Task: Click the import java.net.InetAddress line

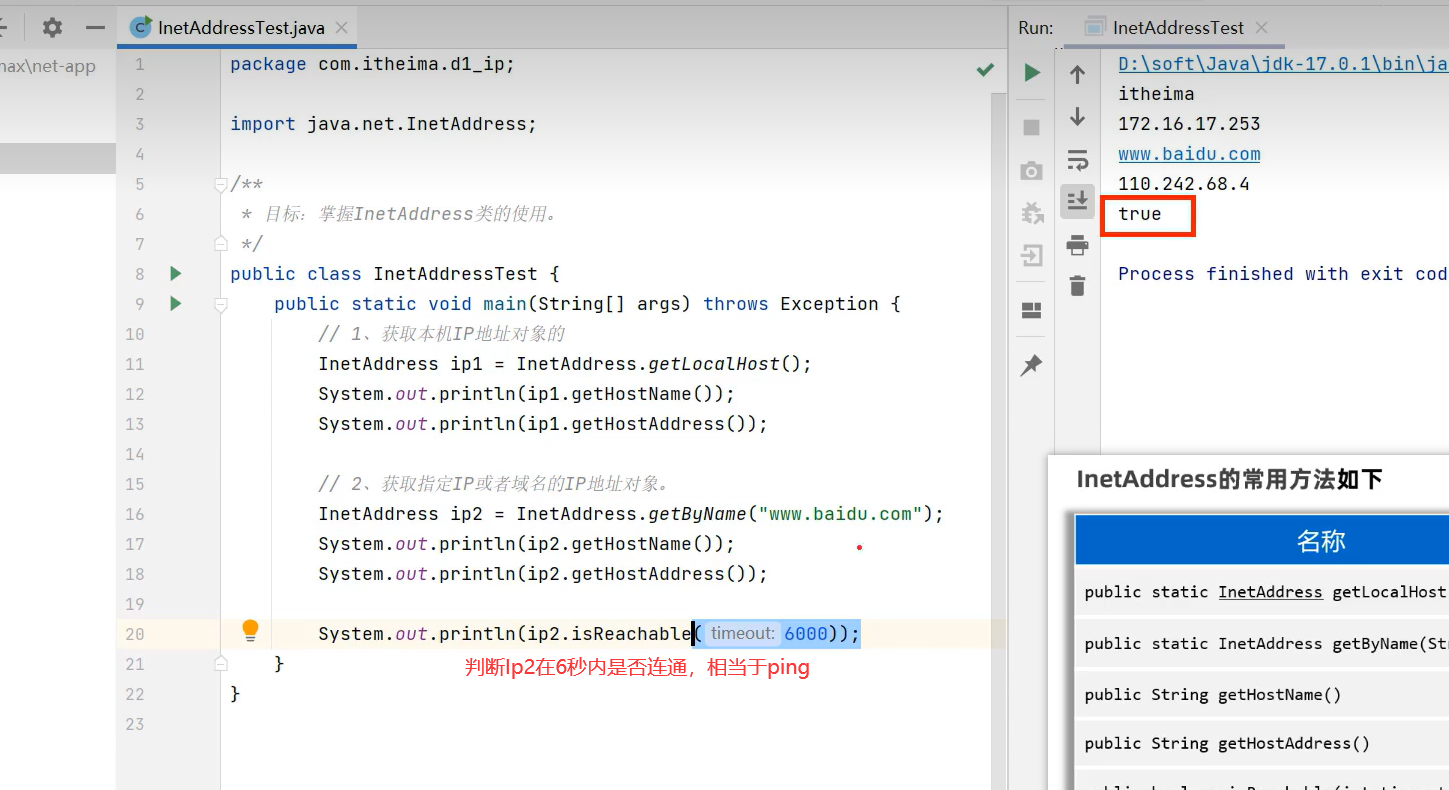Action: 383,124
